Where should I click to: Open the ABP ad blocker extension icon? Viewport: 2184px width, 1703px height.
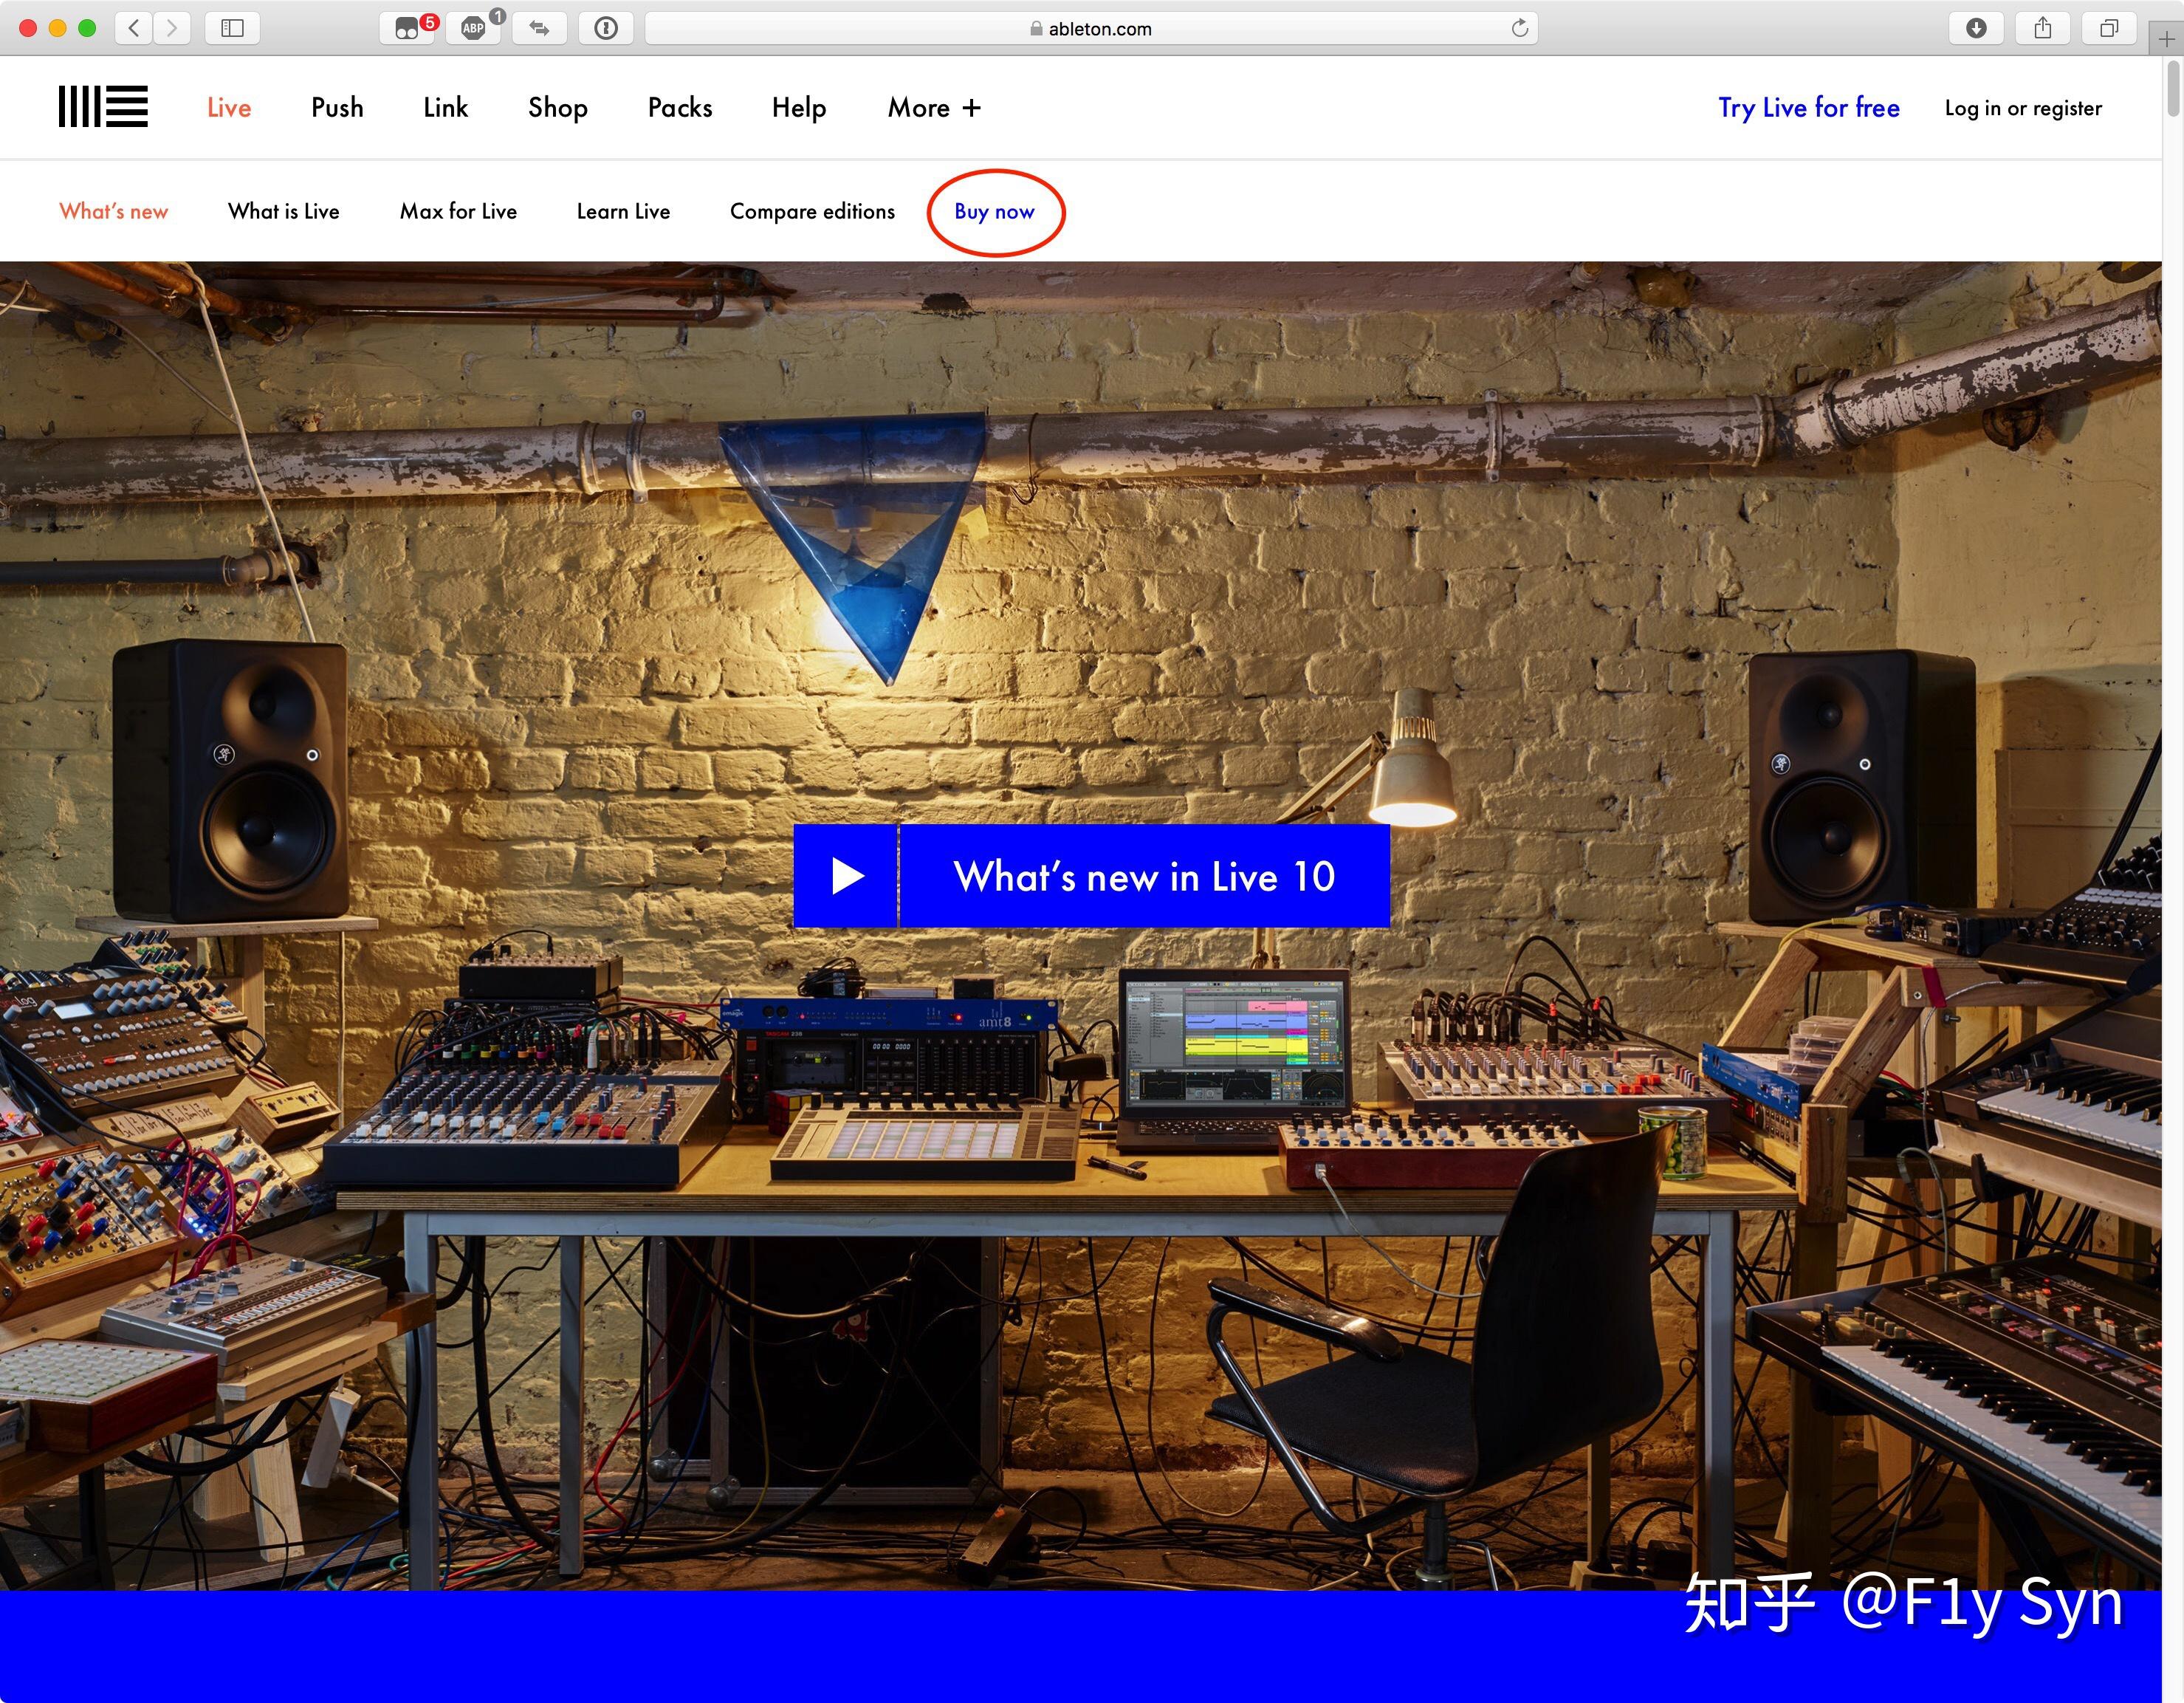coord(472,28)
